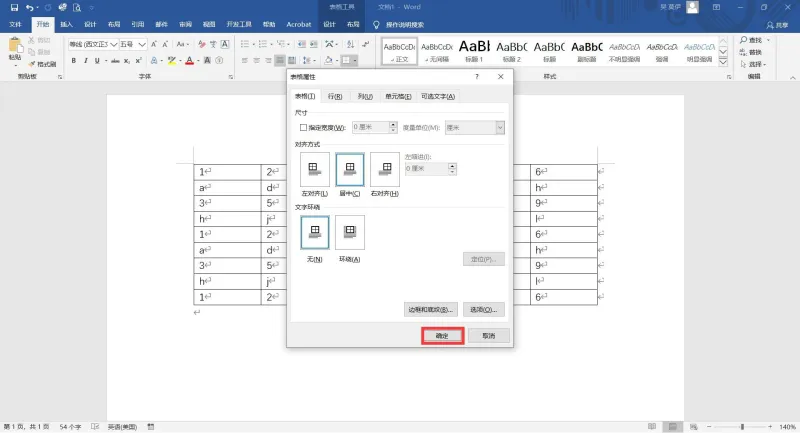Click the Format Painter brush icon

coord(32,64)
